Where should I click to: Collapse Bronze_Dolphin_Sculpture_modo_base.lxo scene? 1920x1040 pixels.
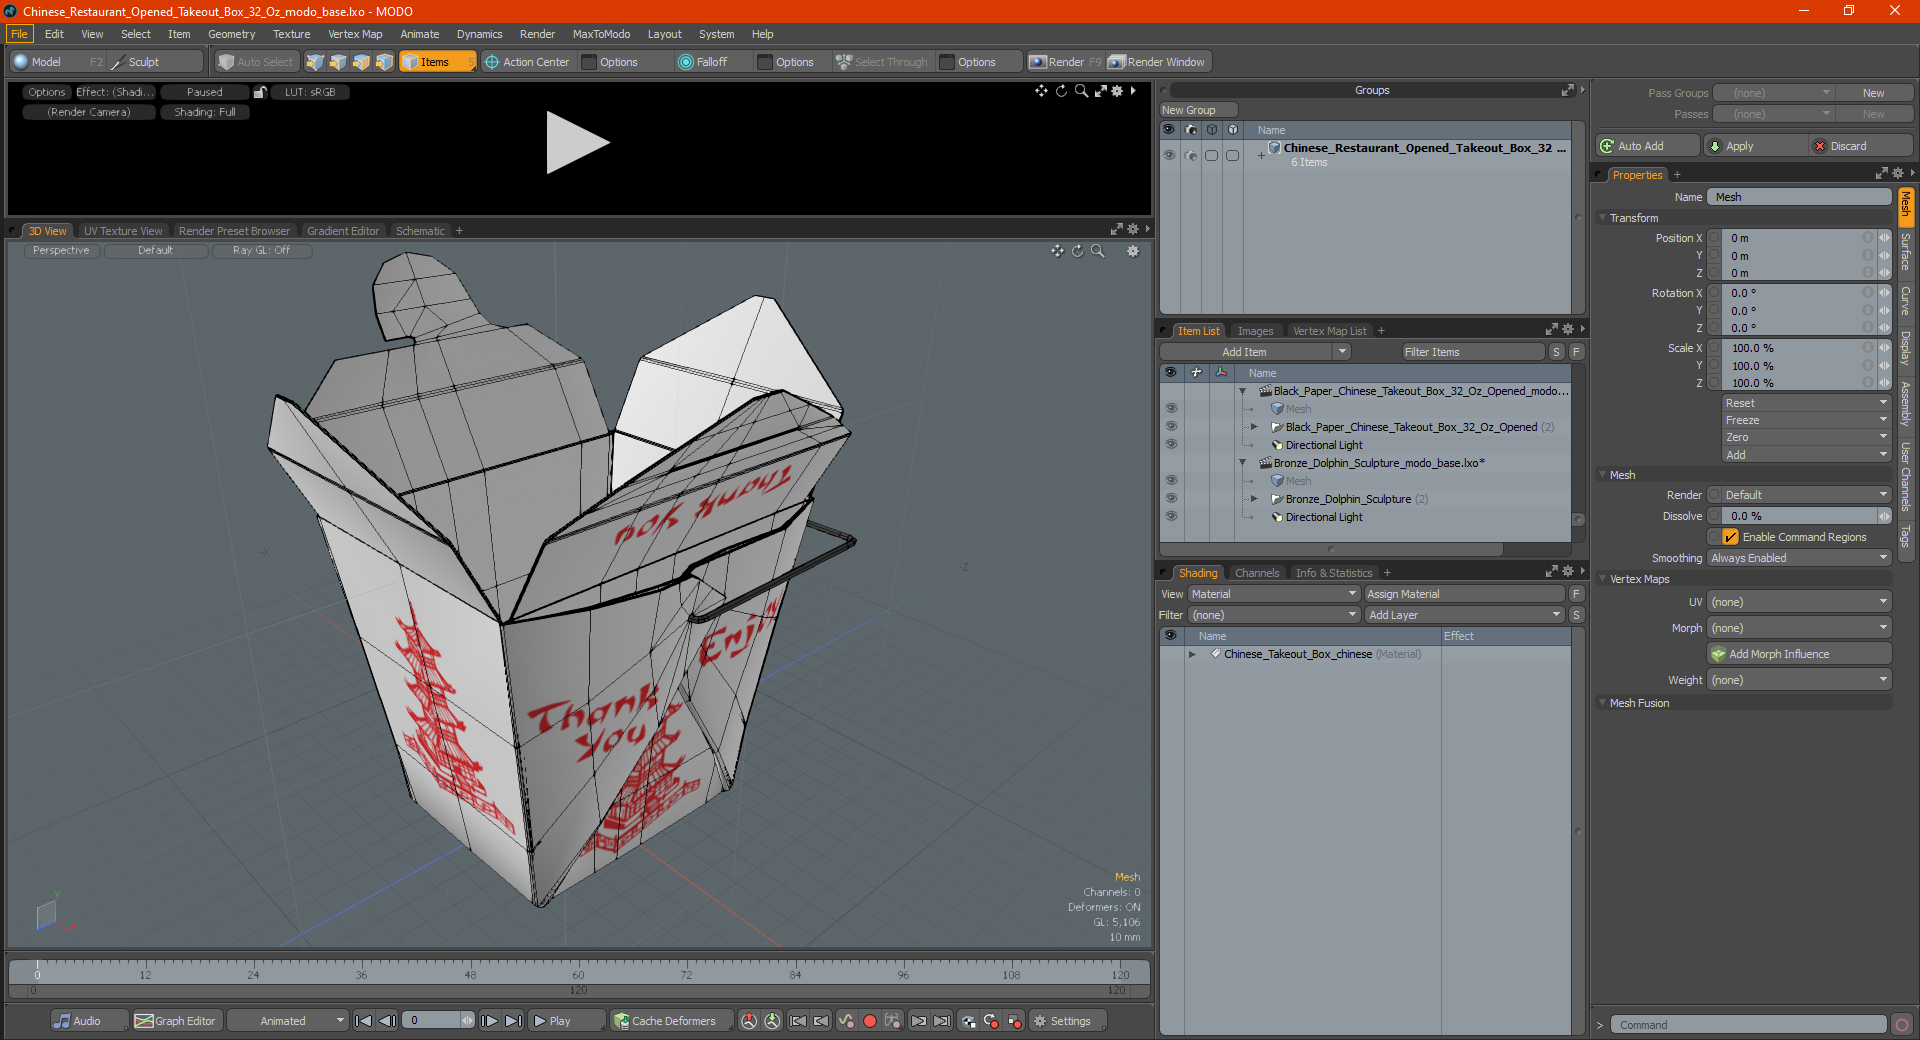[1242, 463]
